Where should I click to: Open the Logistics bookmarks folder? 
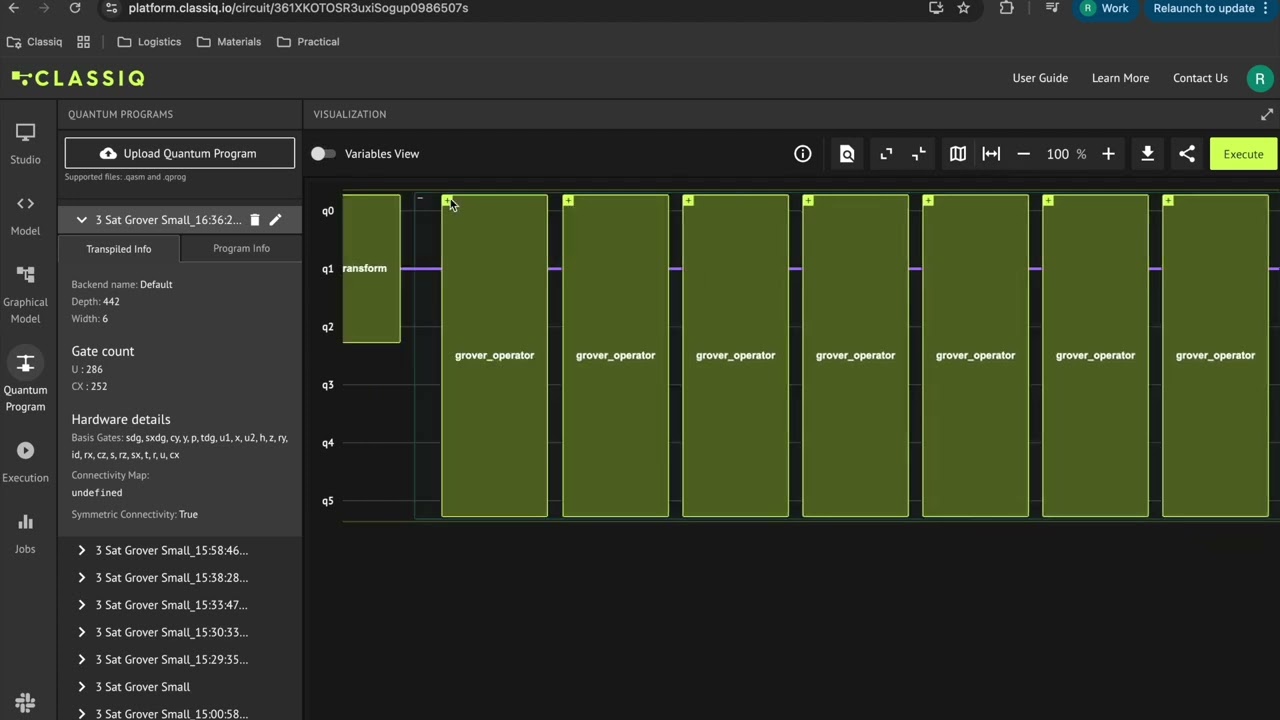pos(149,42)
